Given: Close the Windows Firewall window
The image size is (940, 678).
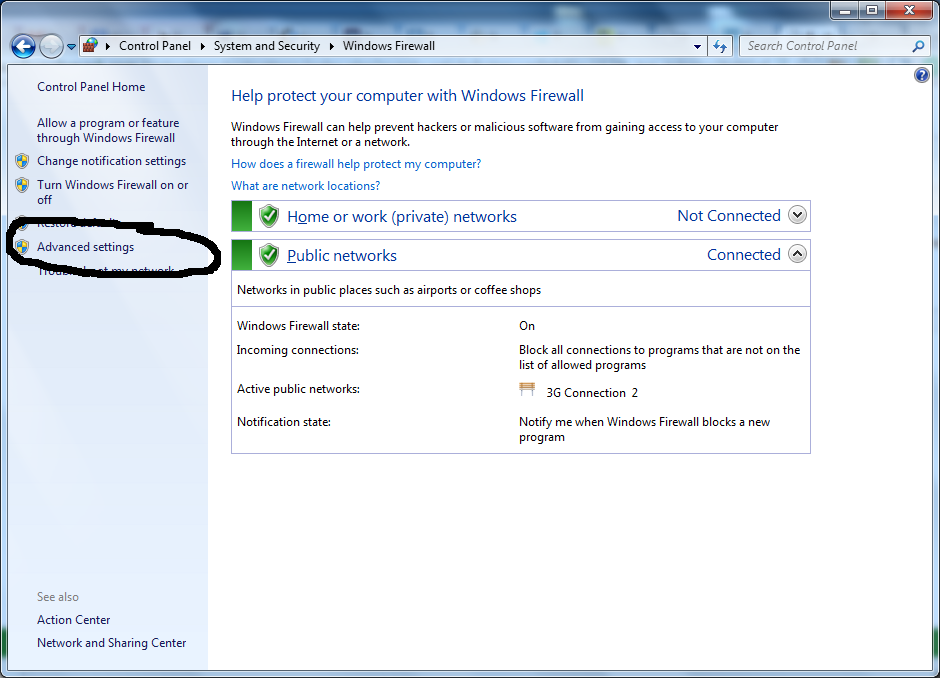Looking at the screenshot, I should pyautogui.click(x=908, y=10).
